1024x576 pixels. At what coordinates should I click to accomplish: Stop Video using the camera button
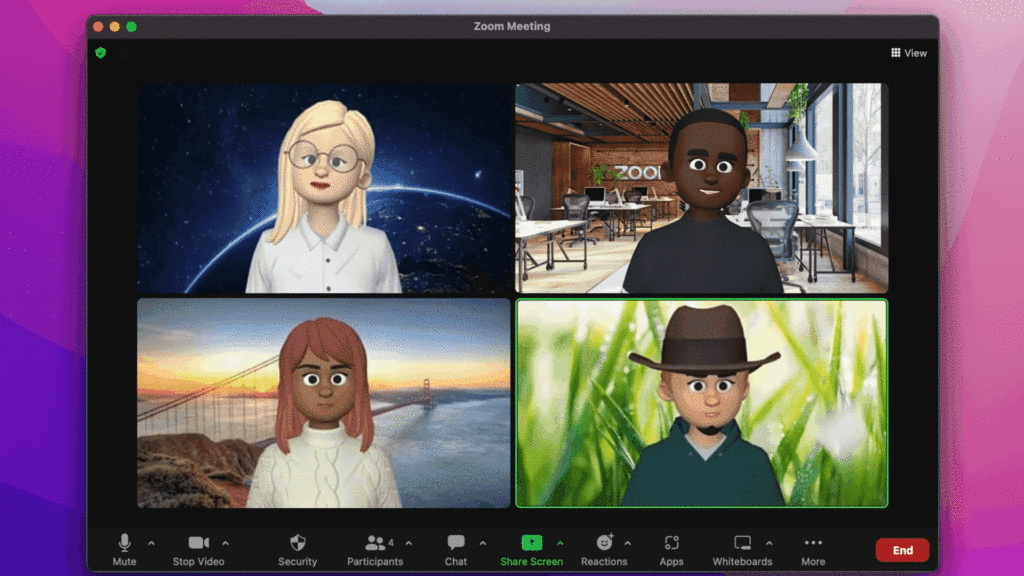(x=198, y=543)
